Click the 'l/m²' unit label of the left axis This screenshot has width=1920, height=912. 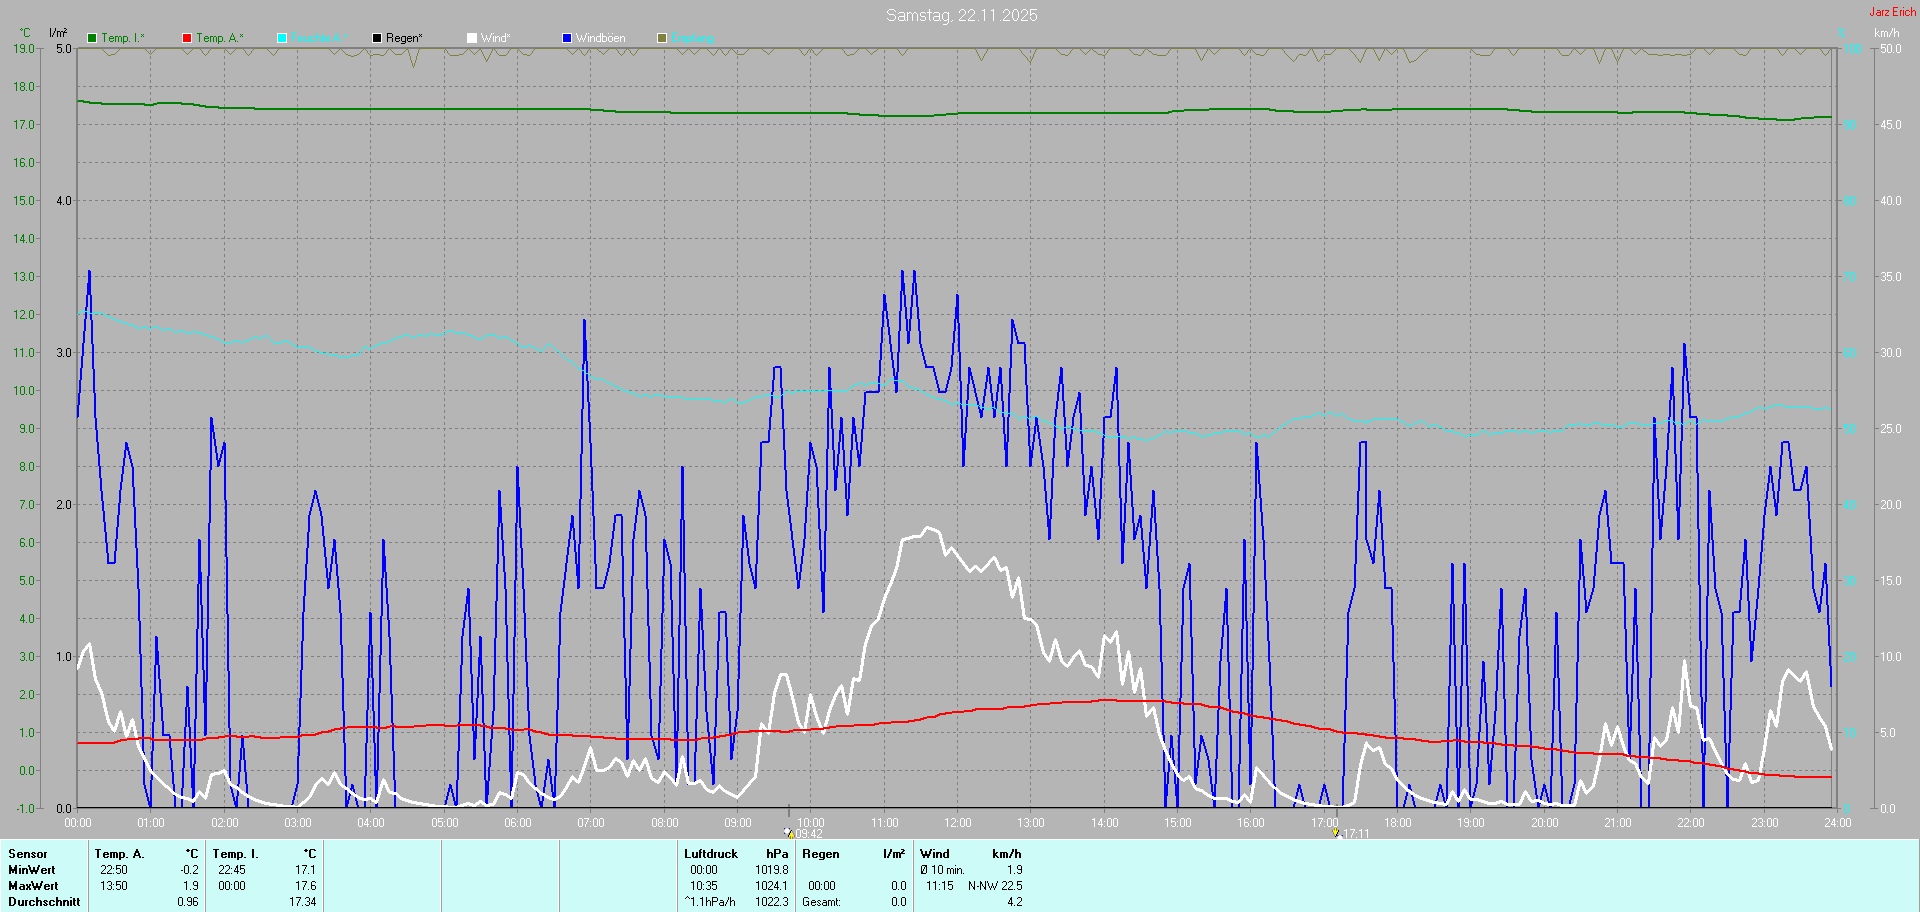click(x=58, y=33)
